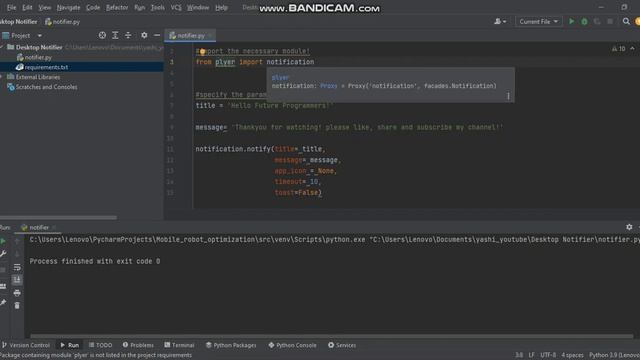Open the Services tool window

[x=342, y=345]
